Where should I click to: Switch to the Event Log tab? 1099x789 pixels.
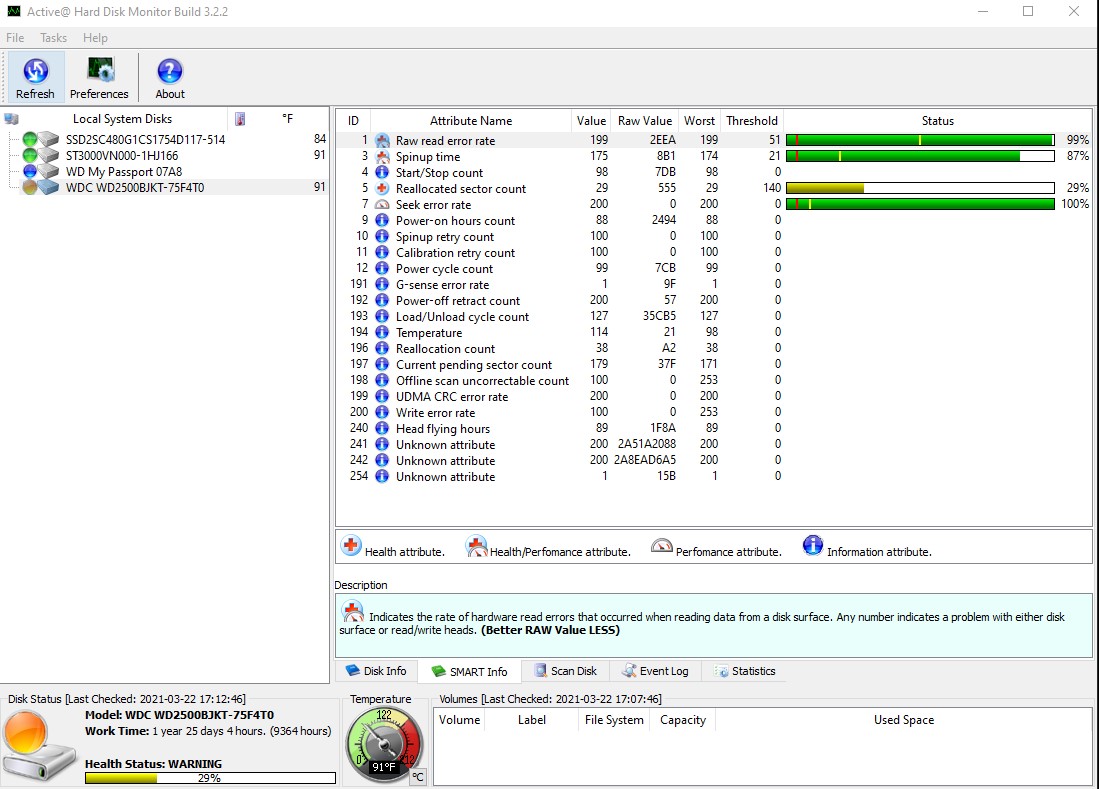(655, 671)
